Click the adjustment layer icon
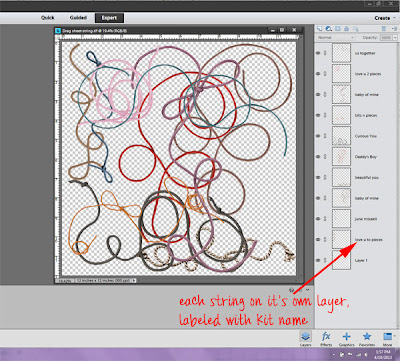Screen dimensions: 400x361 tap(328, 29)
